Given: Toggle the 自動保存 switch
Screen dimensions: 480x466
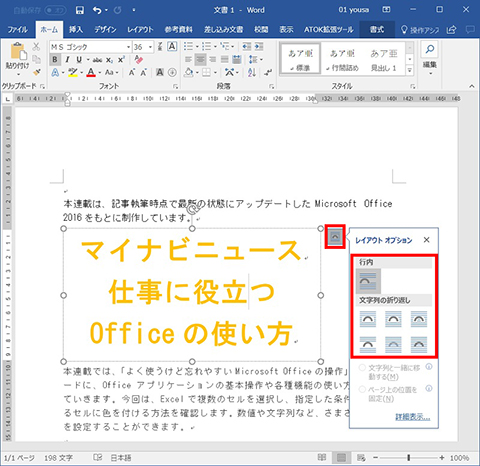Looking at the screenshot, I should (x=55, y=10).
